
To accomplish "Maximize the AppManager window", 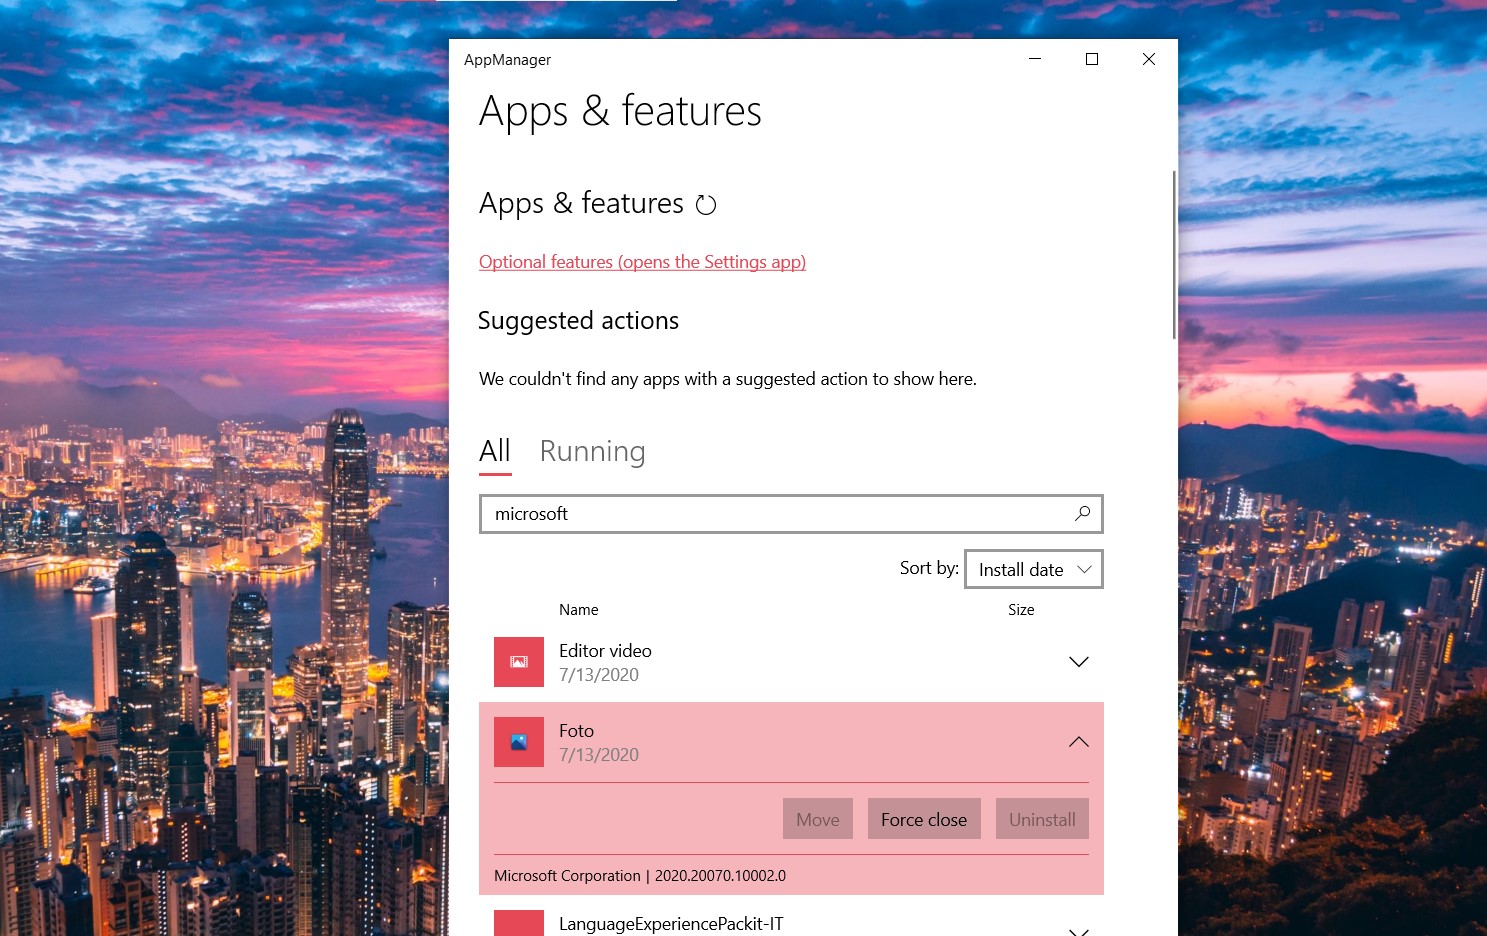I will coord(1092,59).
